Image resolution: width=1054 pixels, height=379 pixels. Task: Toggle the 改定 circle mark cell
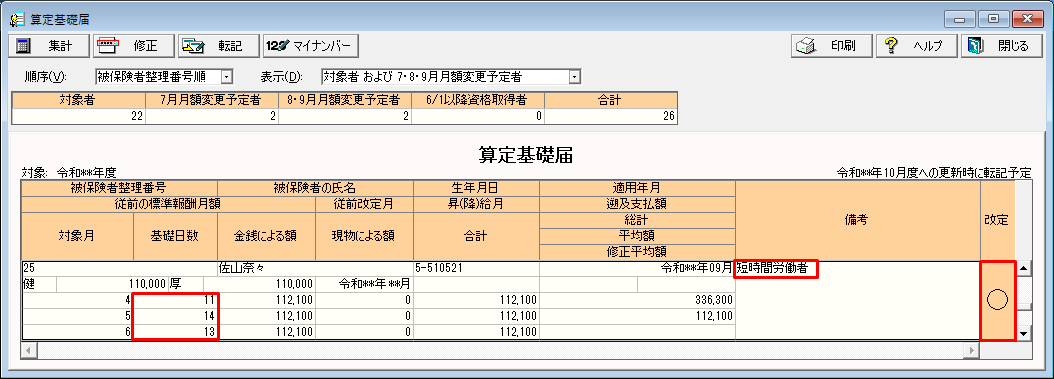pyautogui.click(x=997, y=300)
